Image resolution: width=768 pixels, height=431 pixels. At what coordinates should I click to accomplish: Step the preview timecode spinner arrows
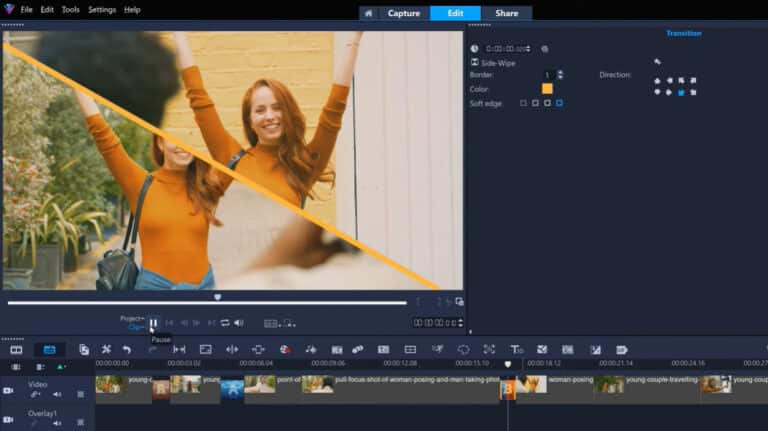[x=460, y=323]
